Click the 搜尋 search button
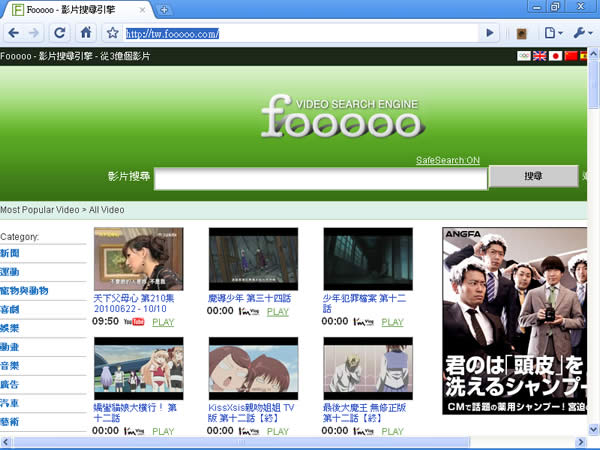 (x=533, y=176)
